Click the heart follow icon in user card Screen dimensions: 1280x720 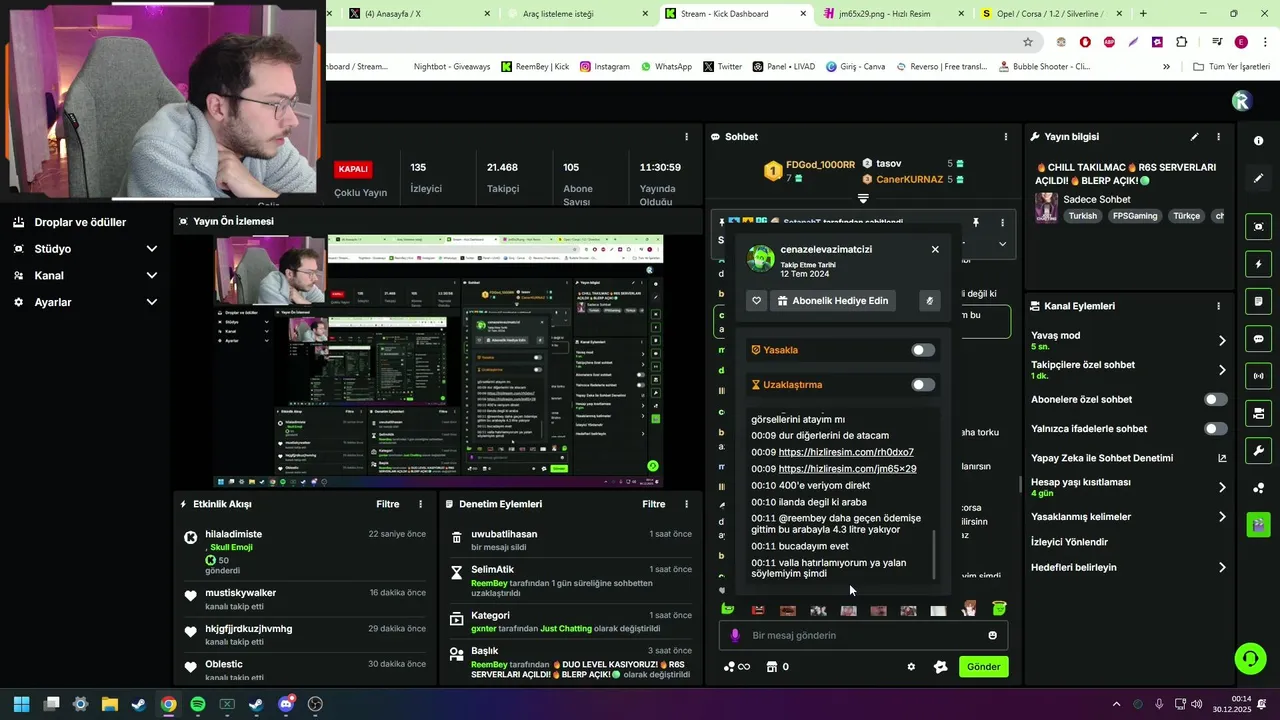click(757, 300)
